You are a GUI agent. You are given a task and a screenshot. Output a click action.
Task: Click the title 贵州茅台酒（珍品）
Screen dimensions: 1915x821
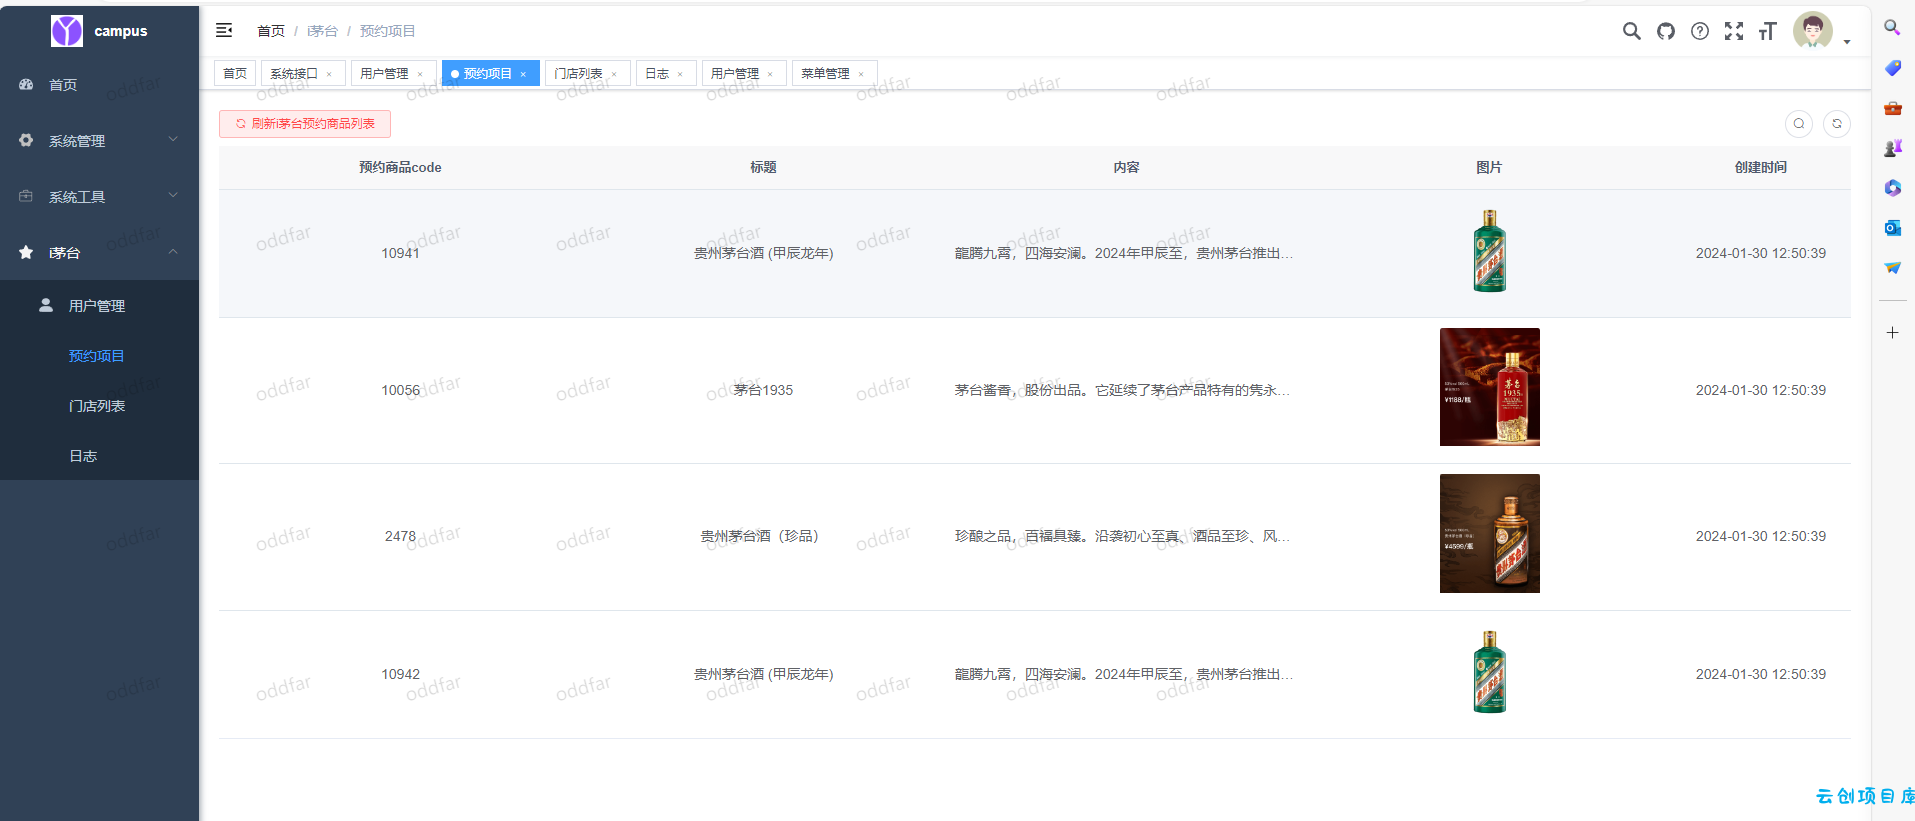tap(763, 536)
